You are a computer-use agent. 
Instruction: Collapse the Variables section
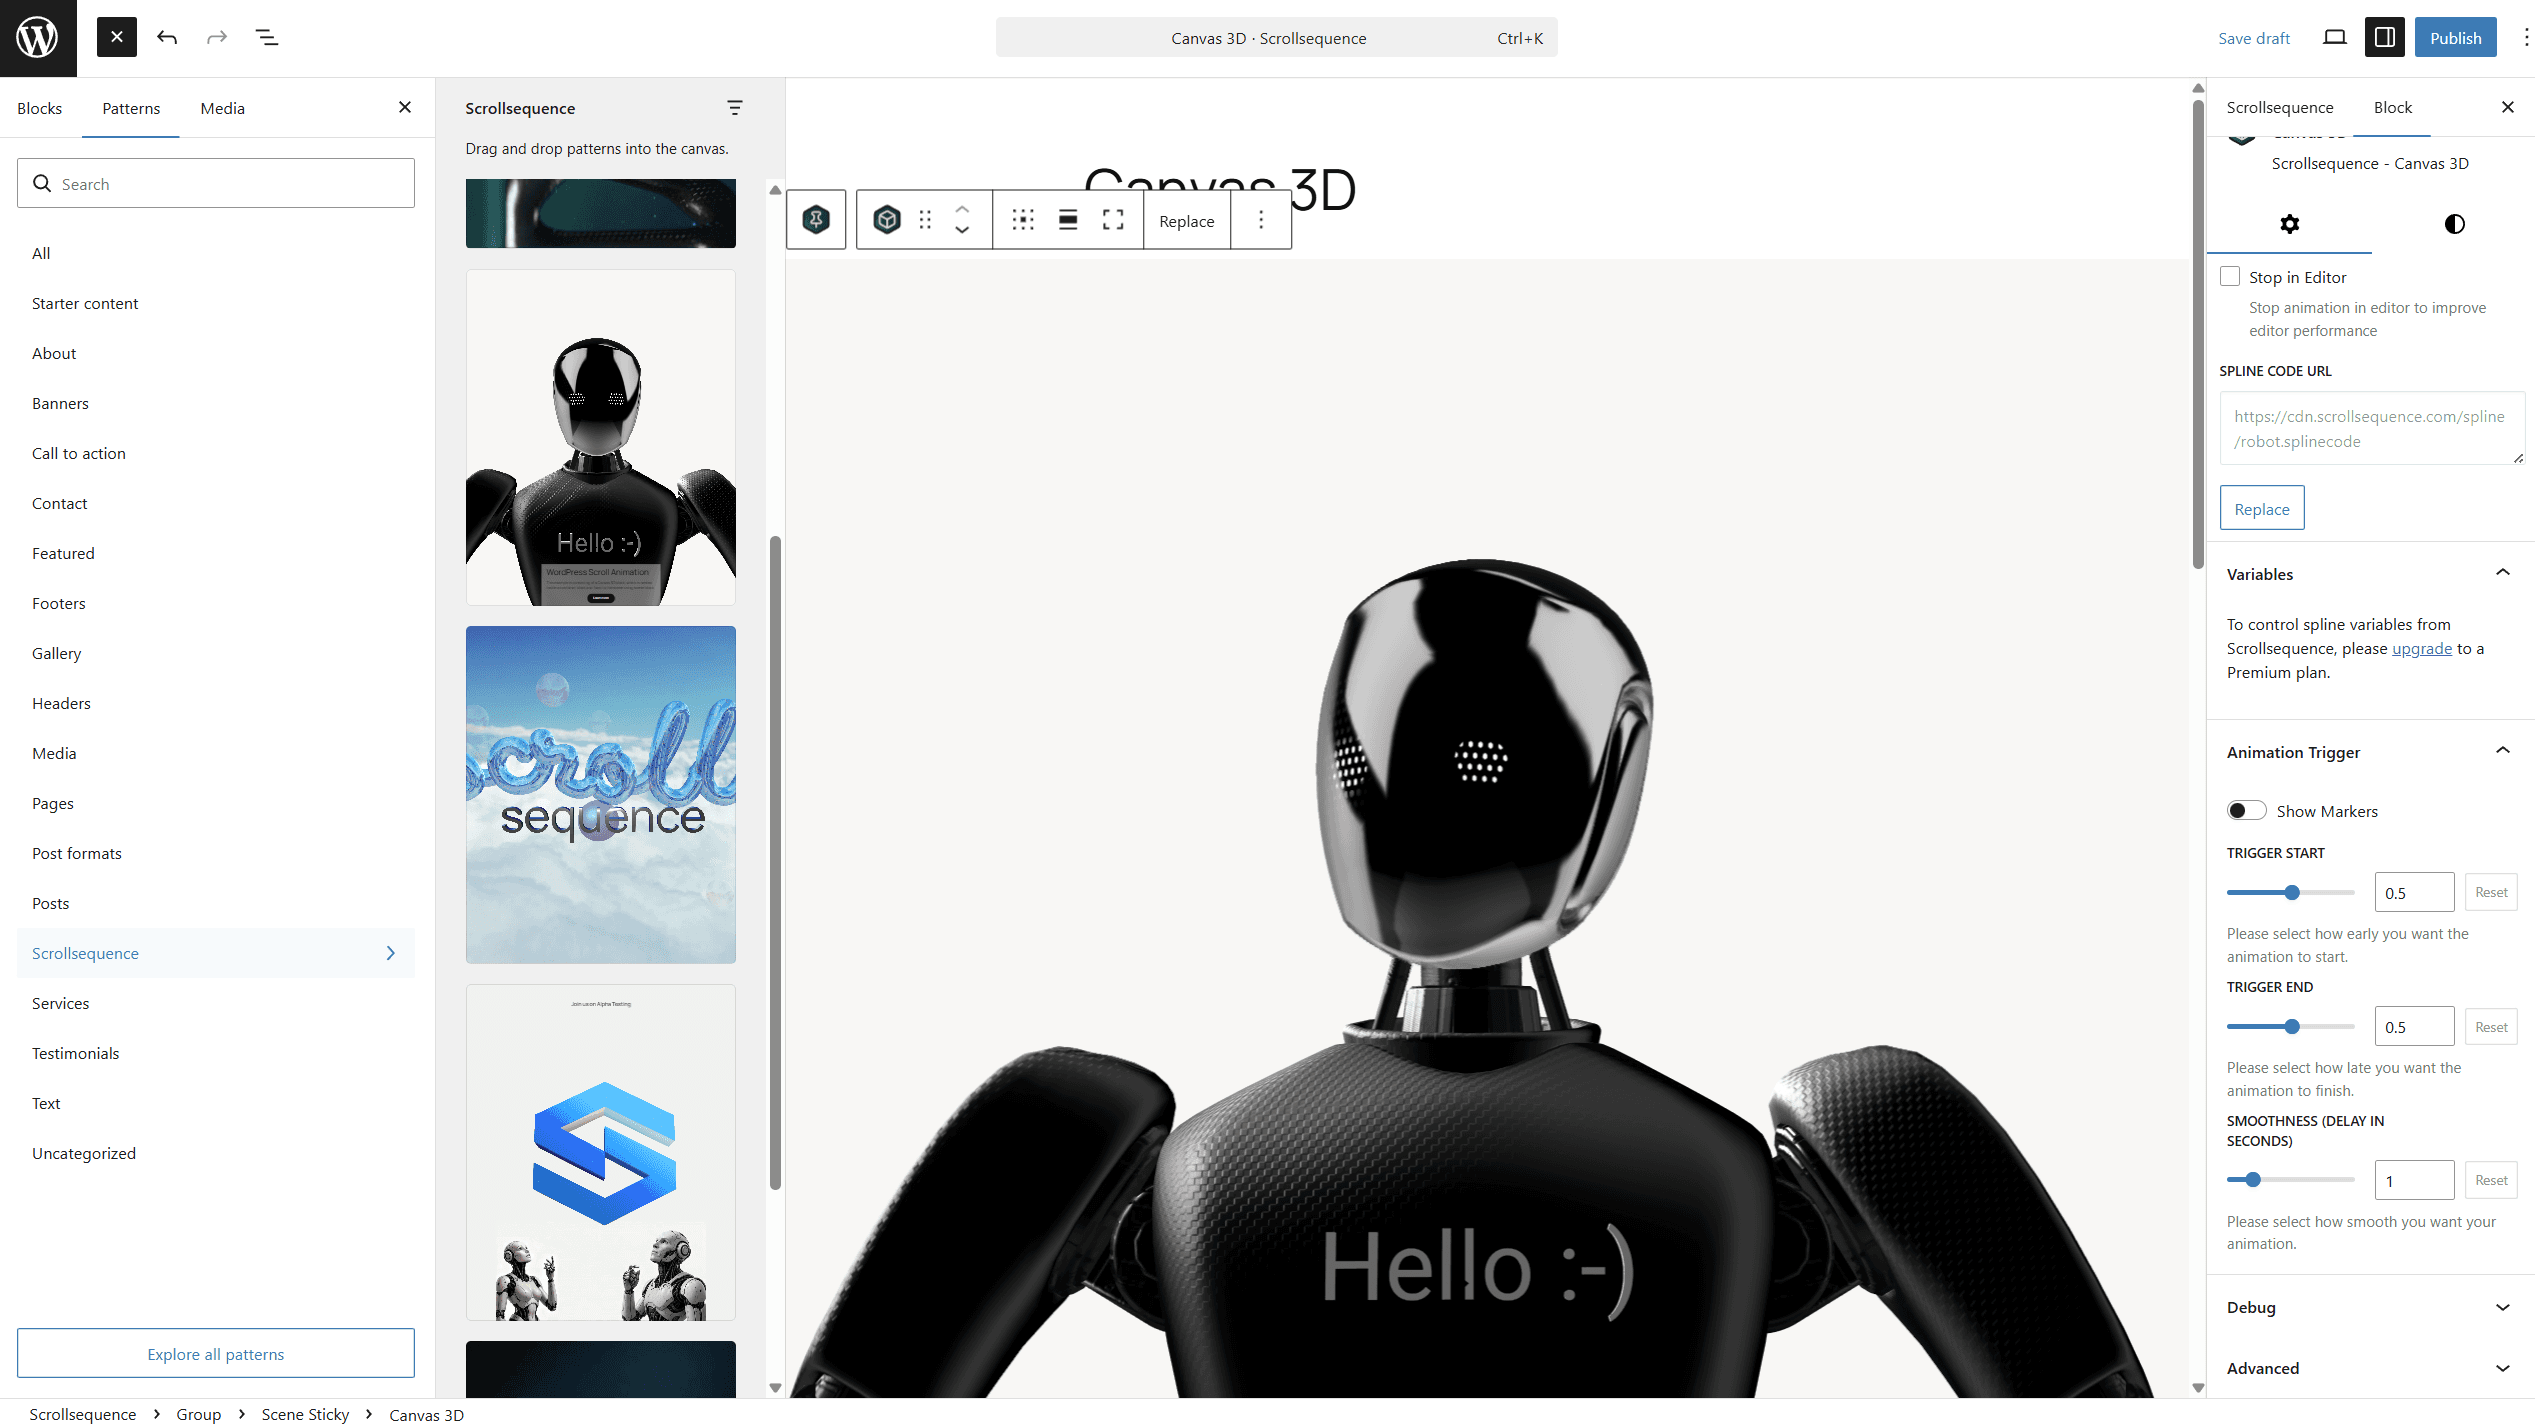(x=2503, y=572)
